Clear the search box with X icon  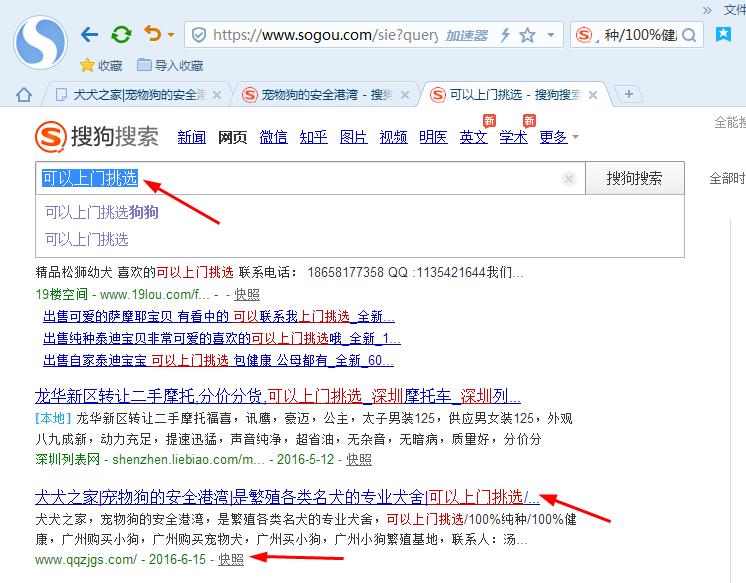(x=569, y=178)
